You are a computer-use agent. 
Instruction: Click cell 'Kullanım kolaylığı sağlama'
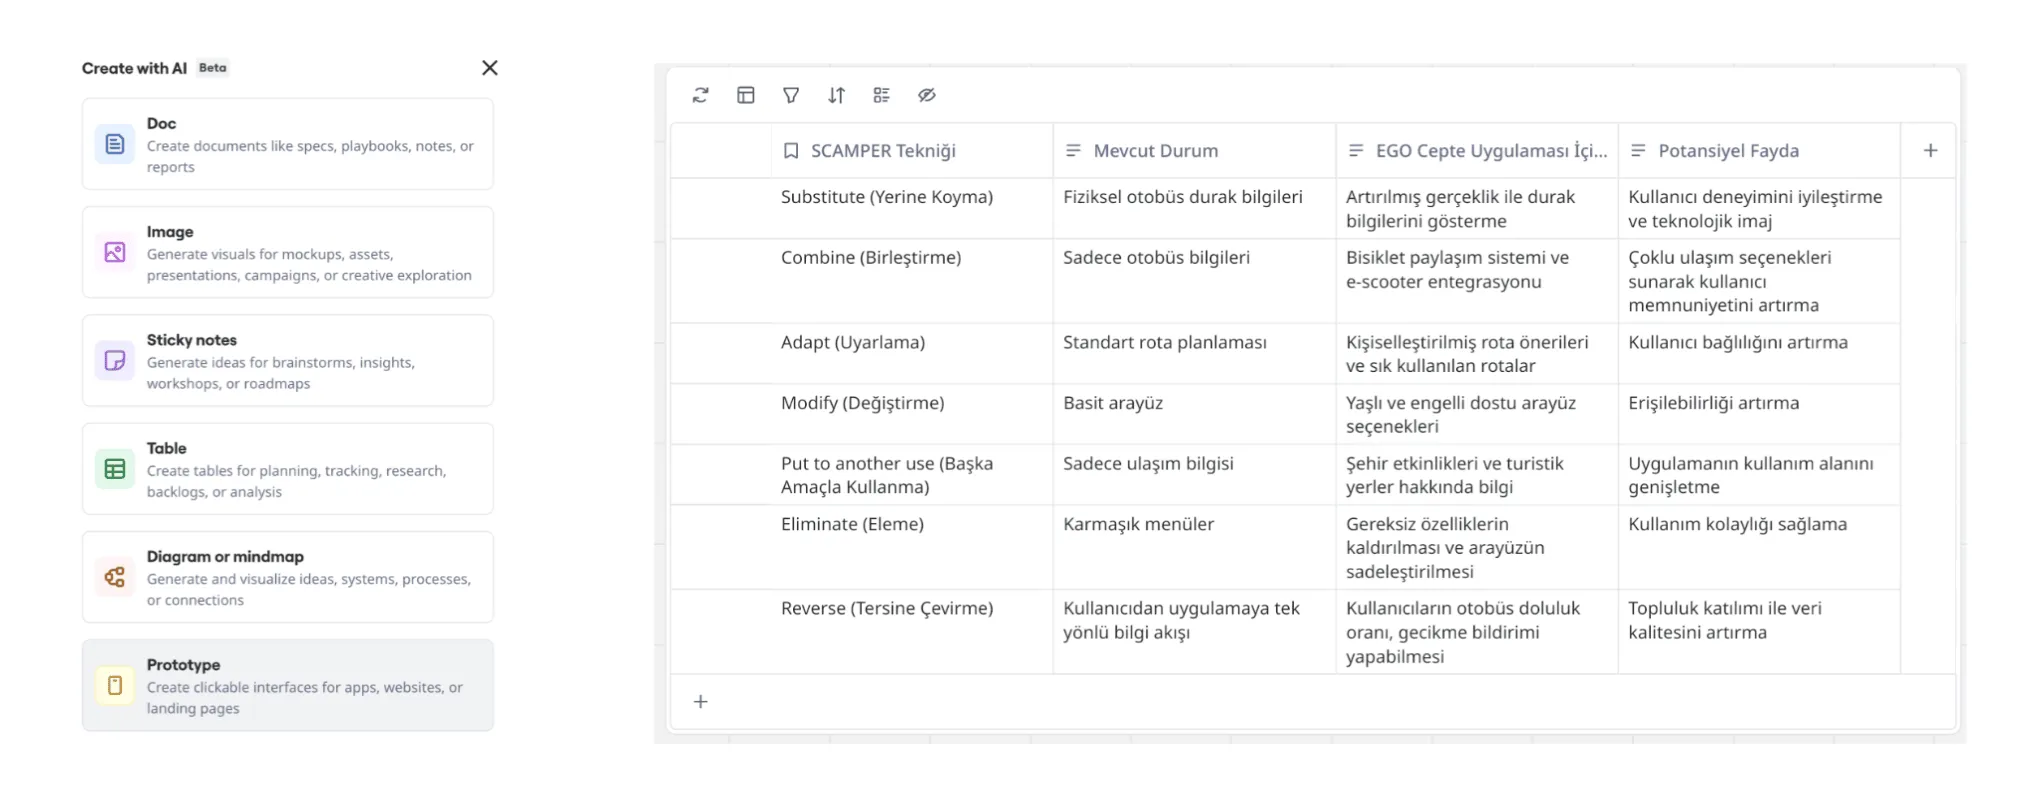pyautogui.click(x=1759, y=548)
